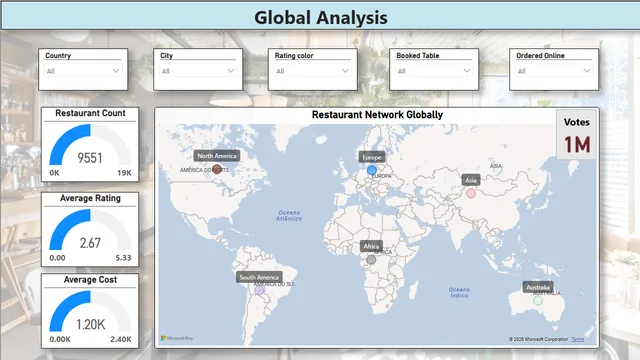Click the 'Australia' map label
This screenshot has height=360, width=640.
point(538,287)
